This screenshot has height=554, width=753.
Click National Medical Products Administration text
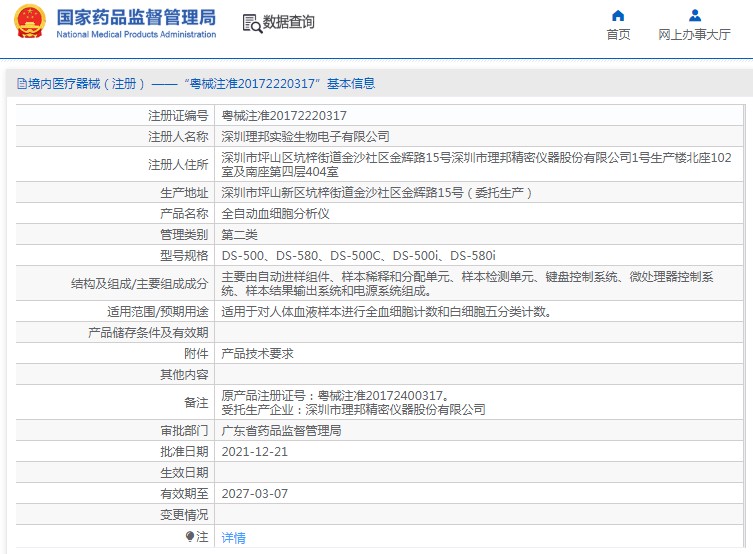pos(136,35)
